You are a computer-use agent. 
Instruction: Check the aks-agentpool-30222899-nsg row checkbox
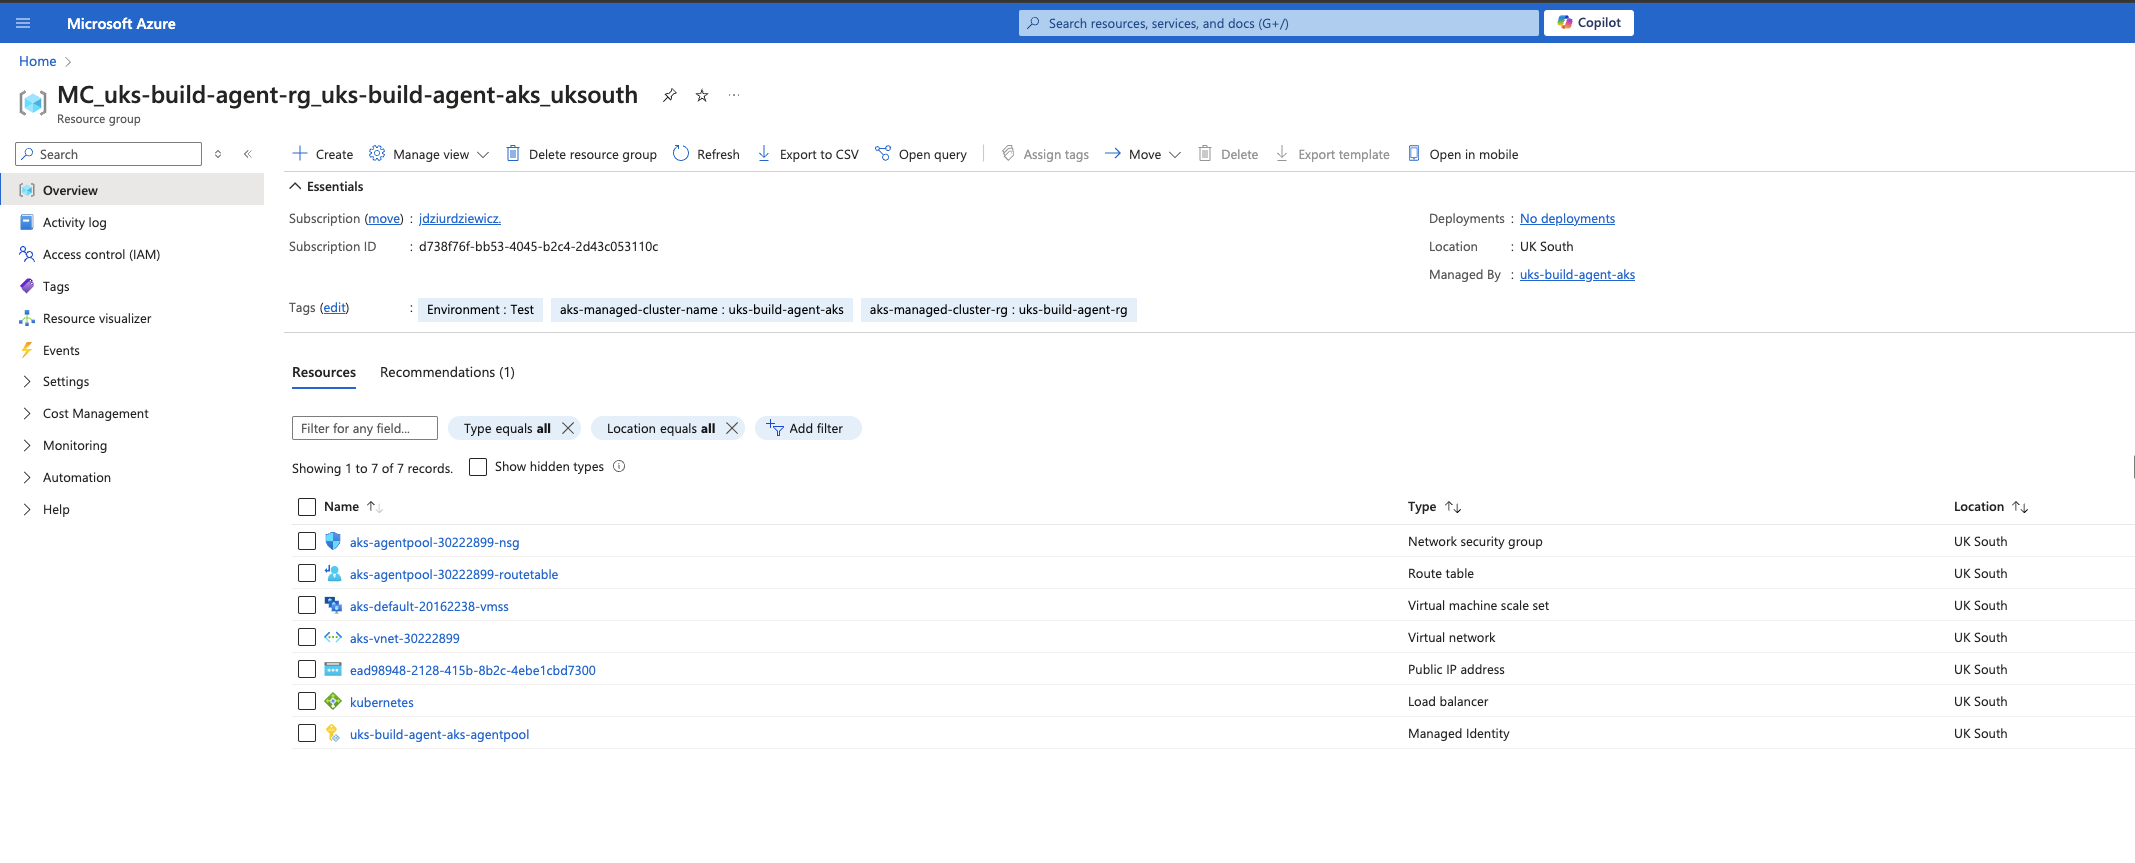coord(307,541)
